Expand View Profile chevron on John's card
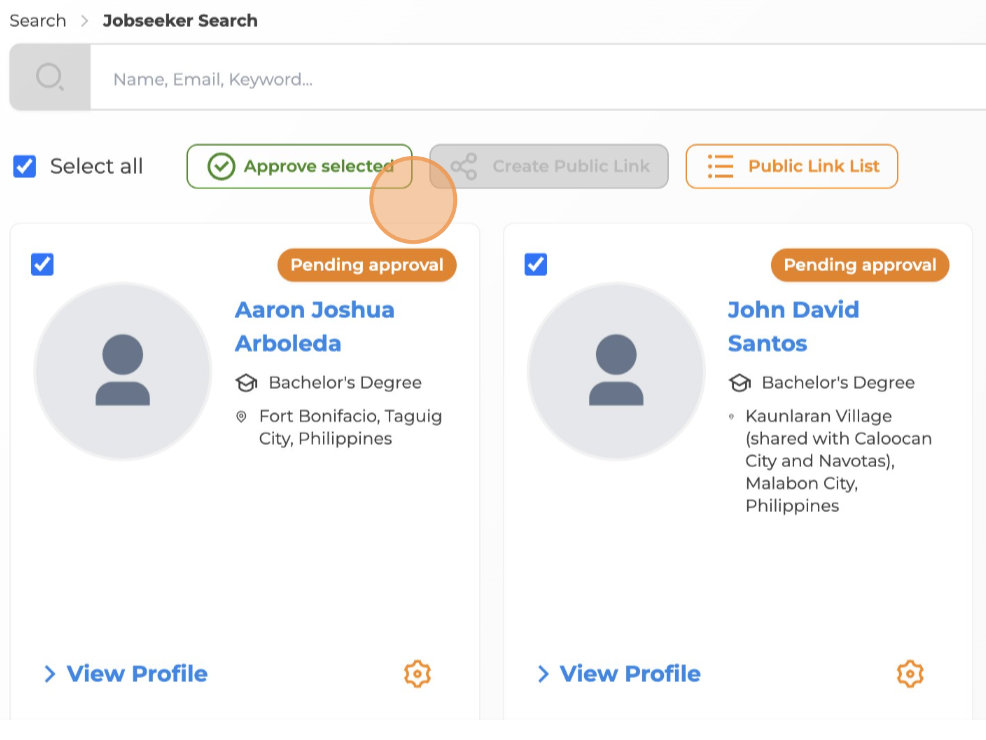The height and width of the screenshot is (740, 986). click(x=543, y=674)
